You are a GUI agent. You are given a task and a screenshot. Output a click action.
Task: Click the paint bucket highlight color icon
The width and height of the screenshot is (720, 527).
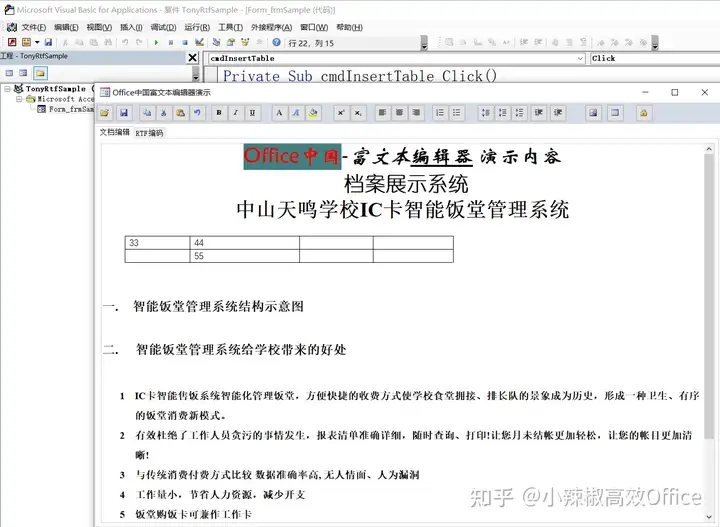pos(313,113)
